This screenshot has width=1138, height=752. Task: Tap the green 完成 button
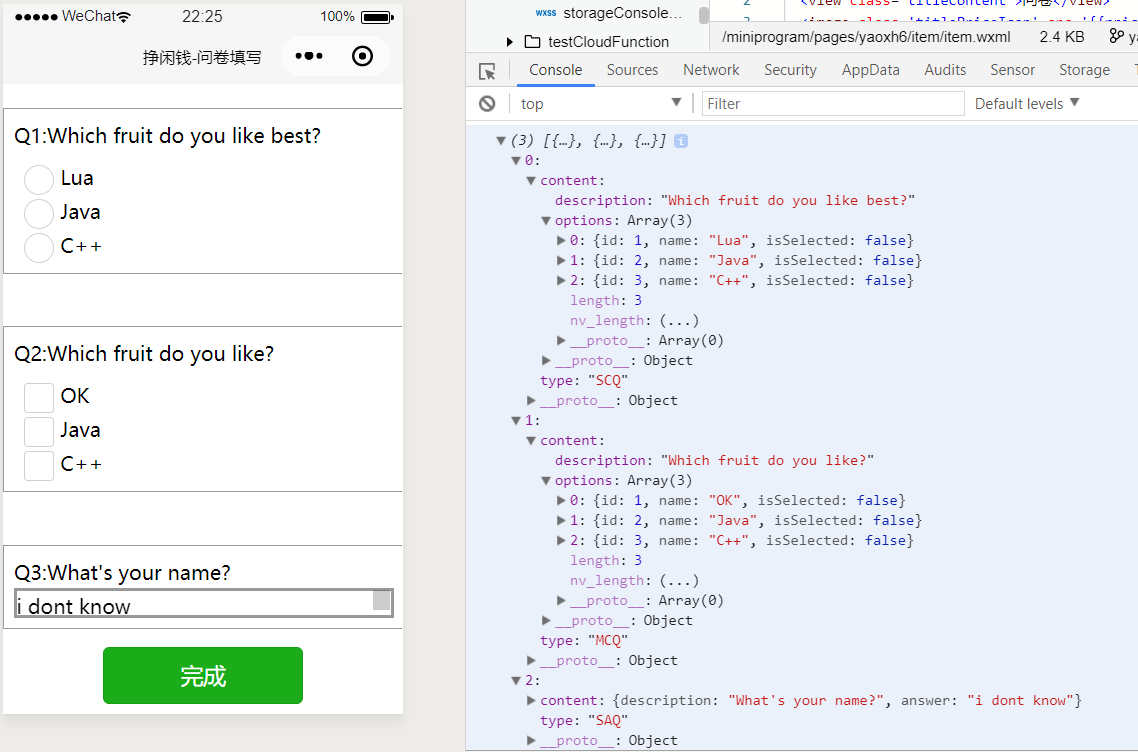(202, 675)
